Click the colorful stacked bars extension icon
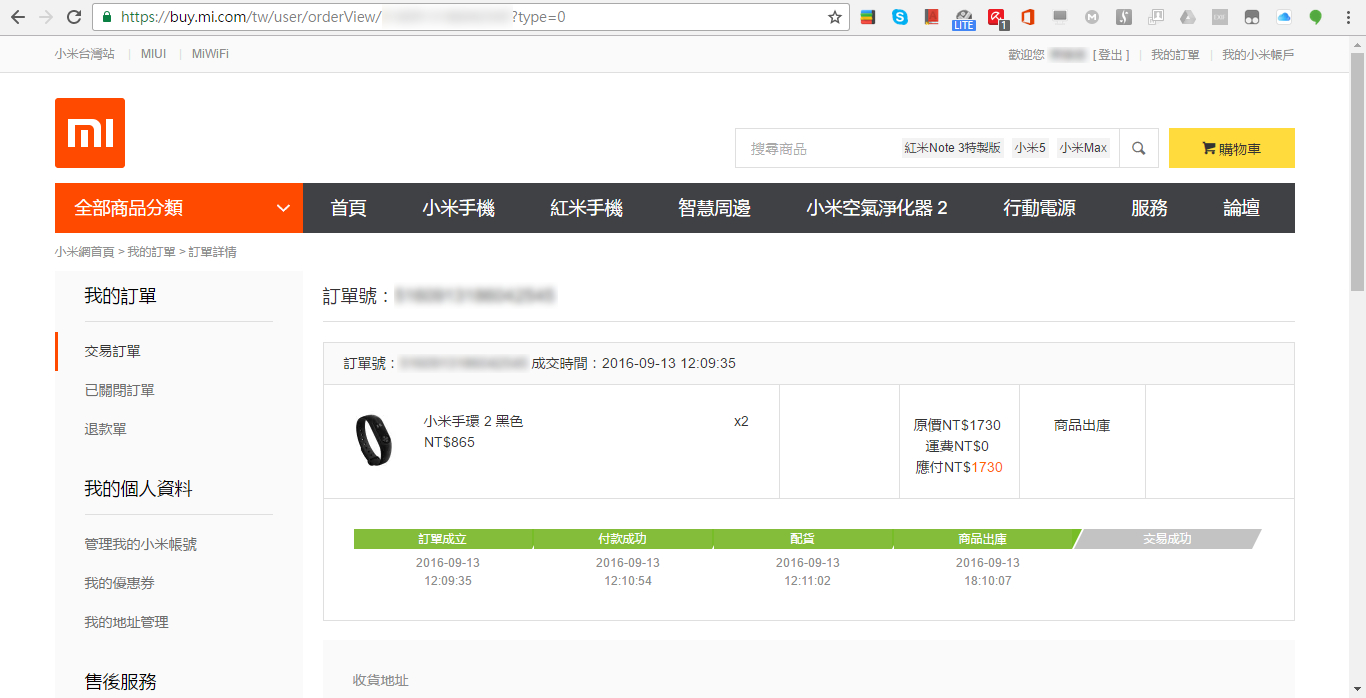The image size is (1366, 698). click(x=868, y=17)
